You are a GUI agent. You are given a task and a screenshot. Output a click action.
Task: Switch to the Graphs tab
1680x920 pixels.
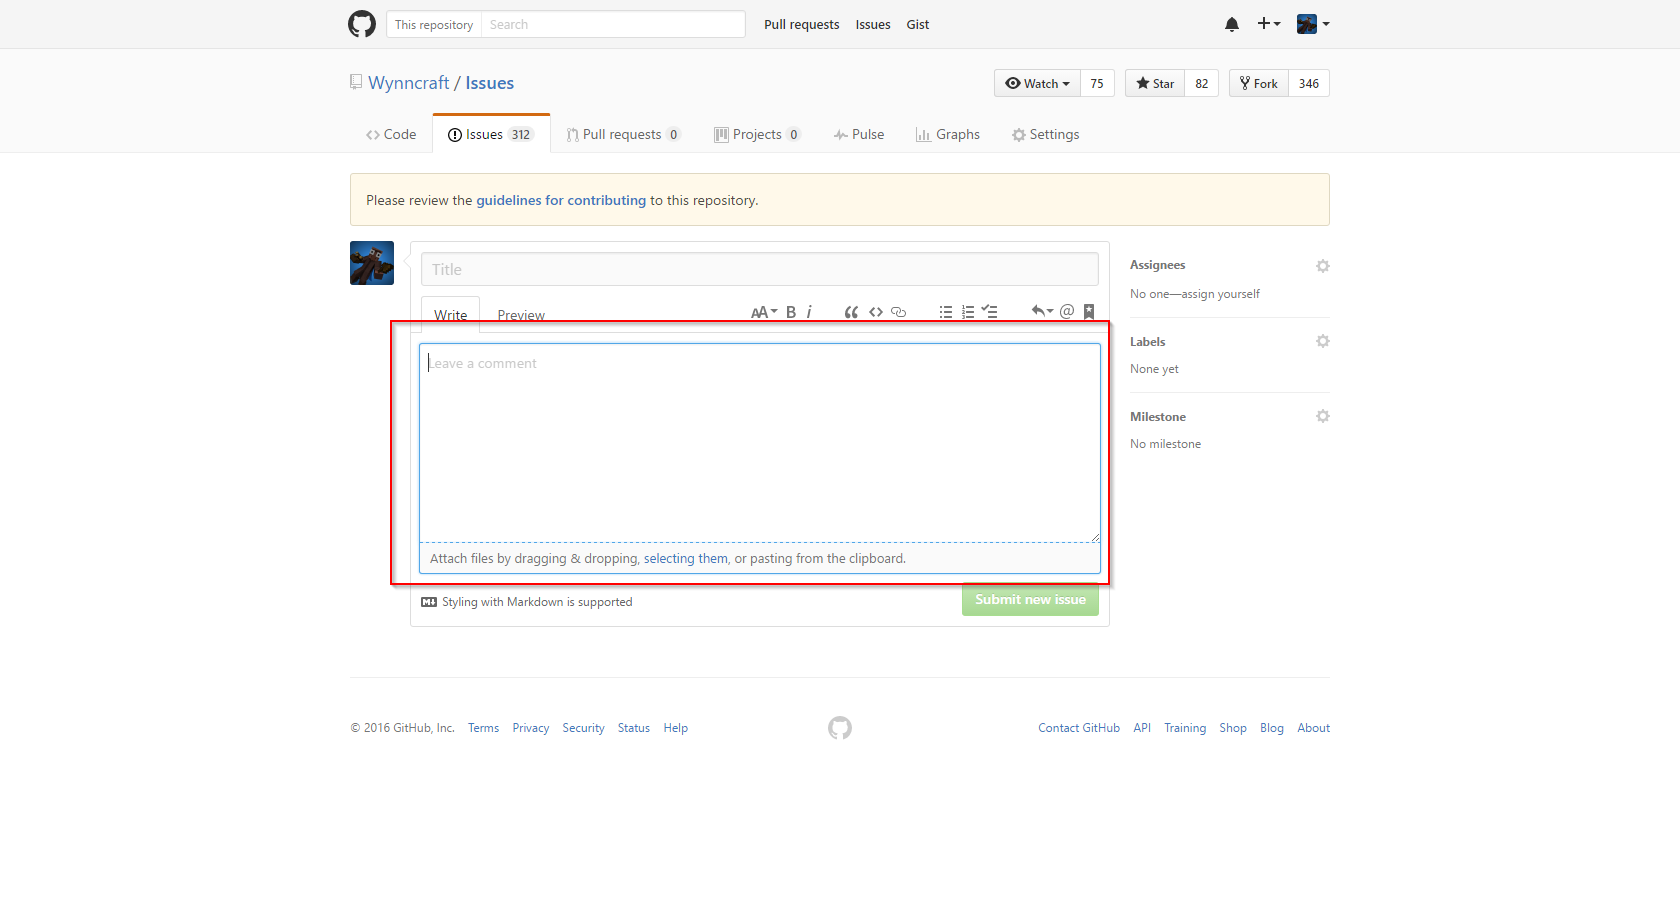[x=948, y=134]
